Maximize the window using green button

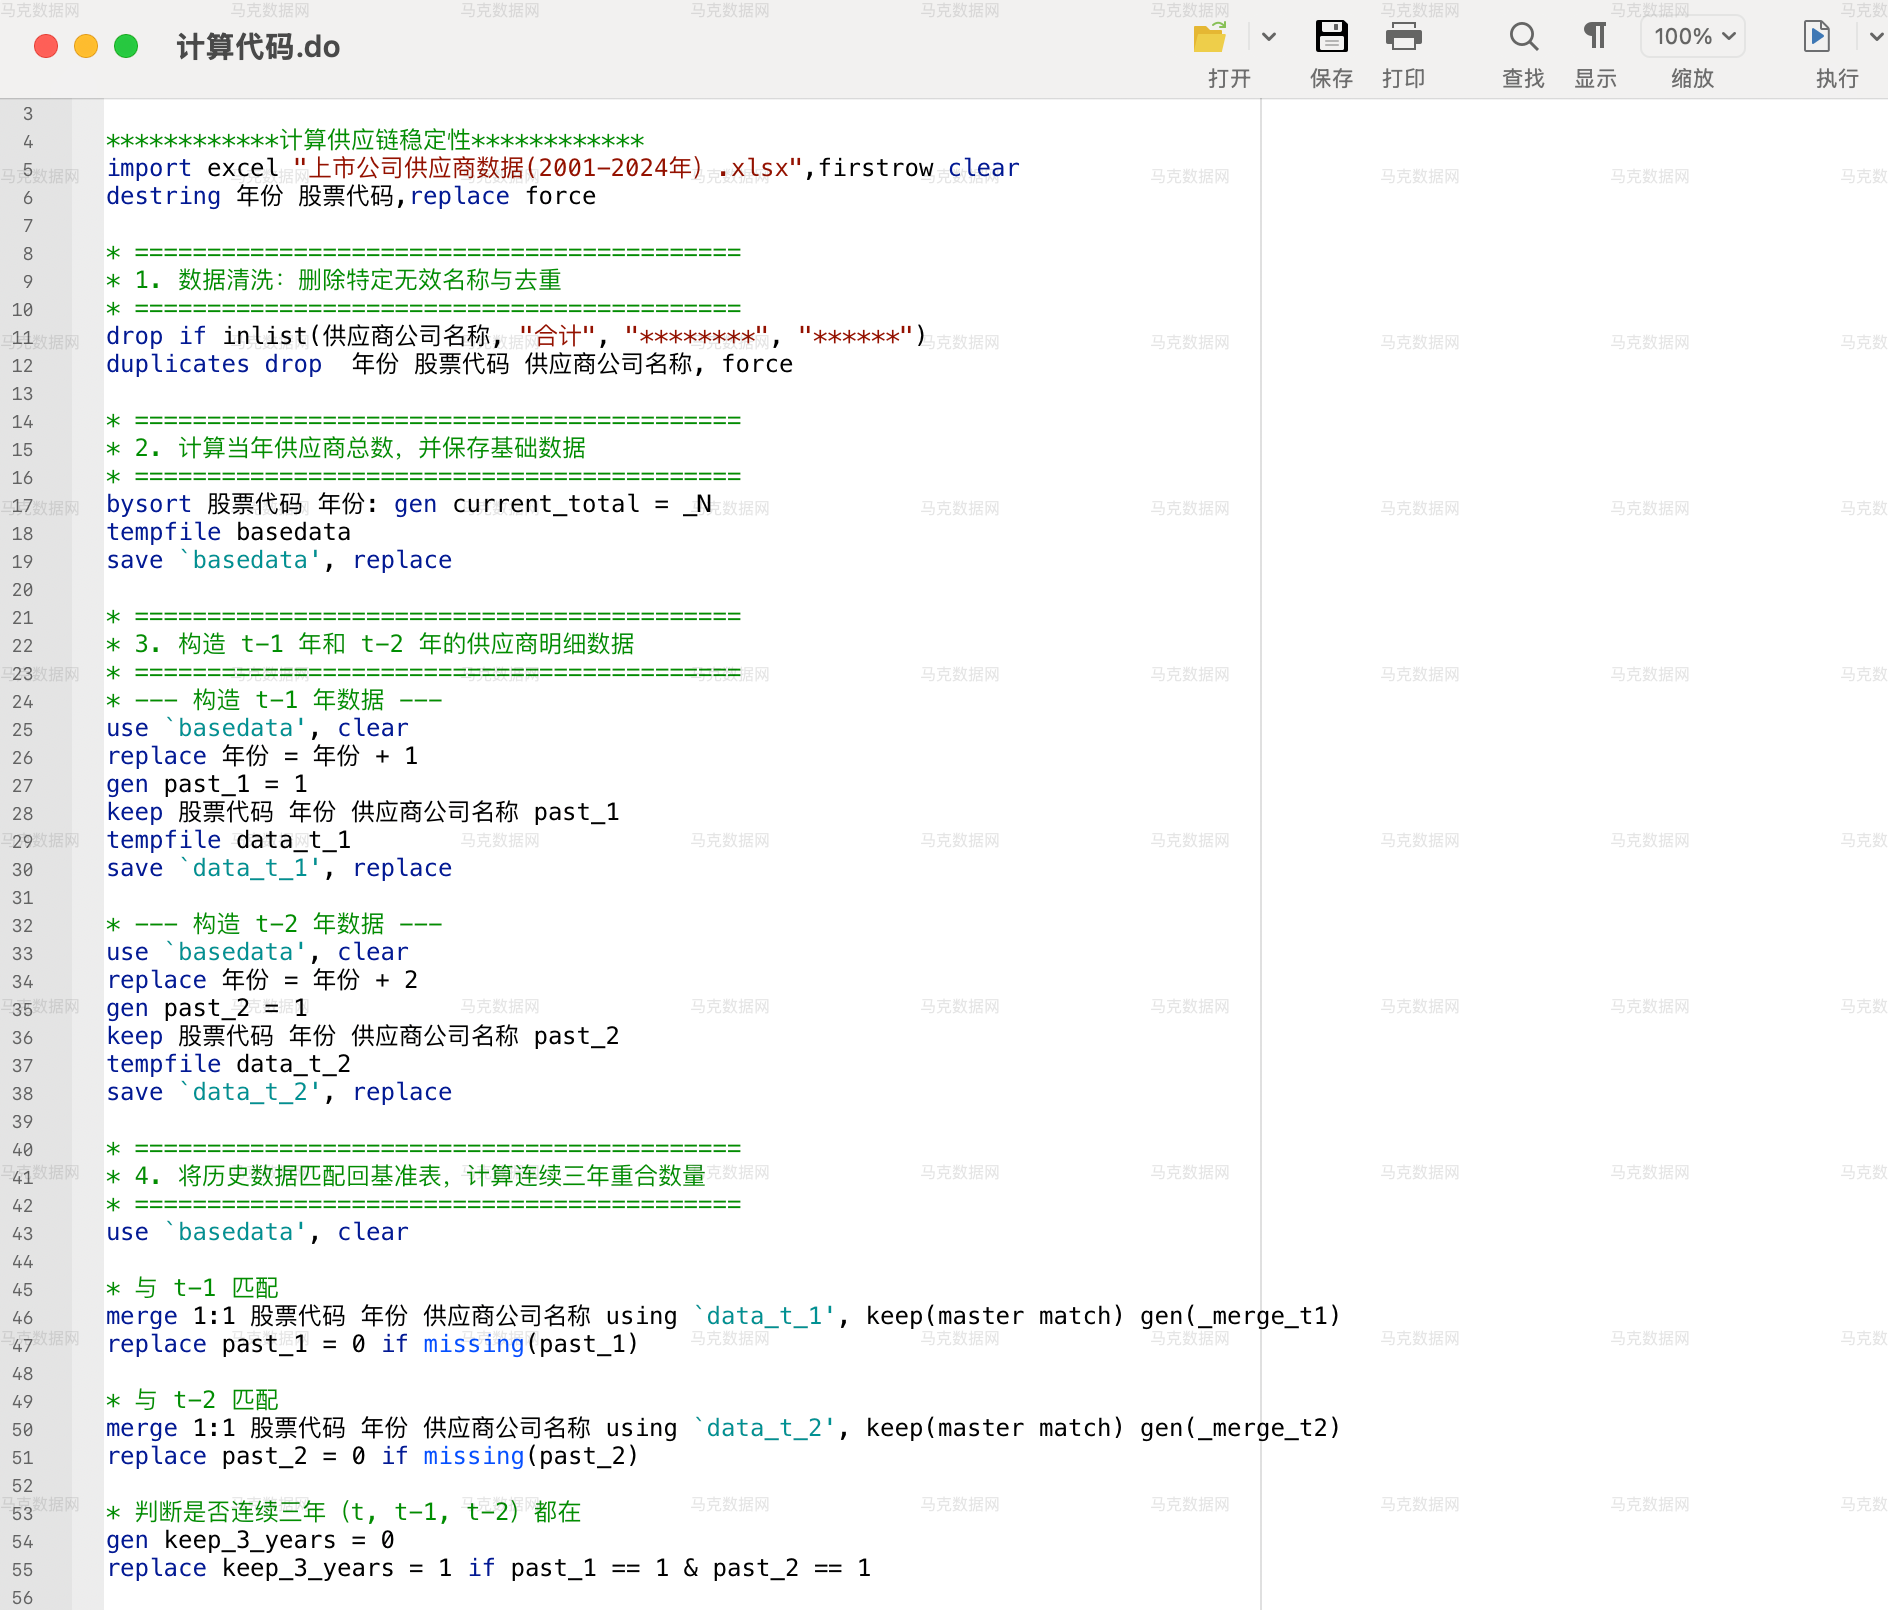(x=126, y=47)
